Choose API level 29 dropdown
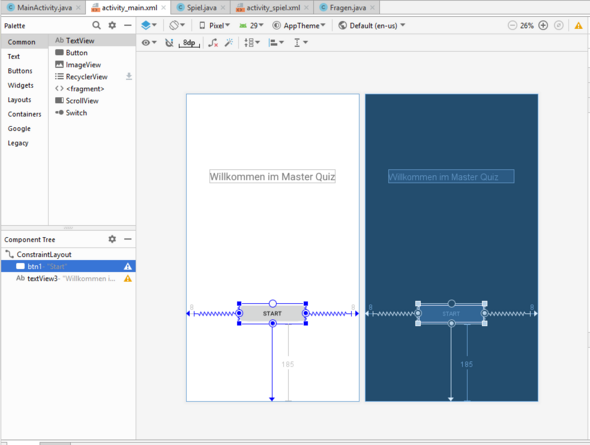 pos(251,25)
